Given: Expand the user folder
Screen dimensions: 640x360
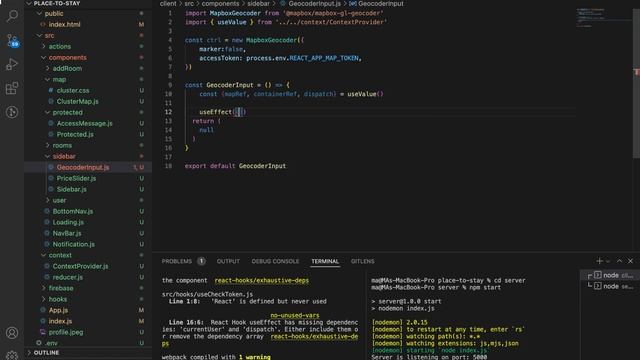Looking at the screenshot, I should tap(59, 200).
